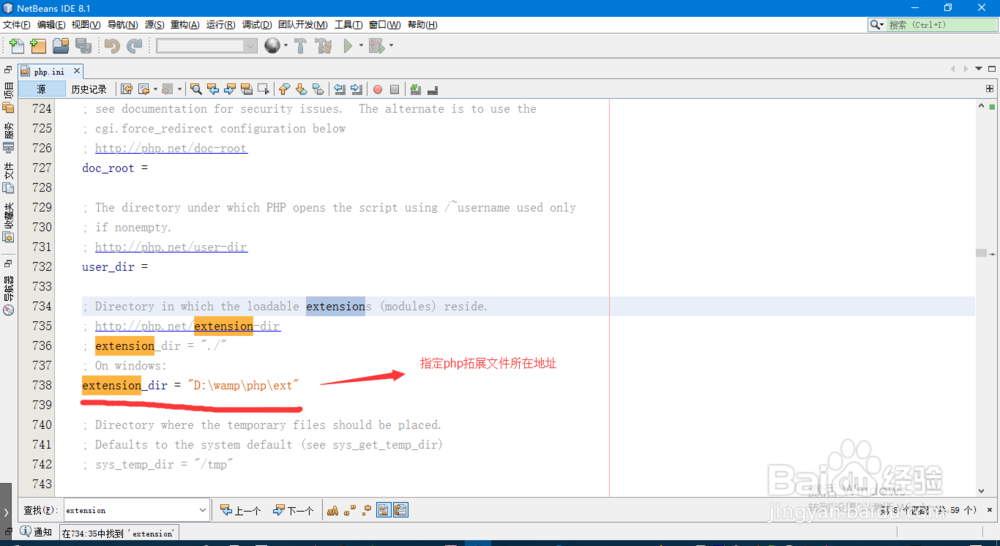This screenshot has height=546, width=1000.
Task: Toggle Match Case in the find bar
Action: click(x=332, y=510)
